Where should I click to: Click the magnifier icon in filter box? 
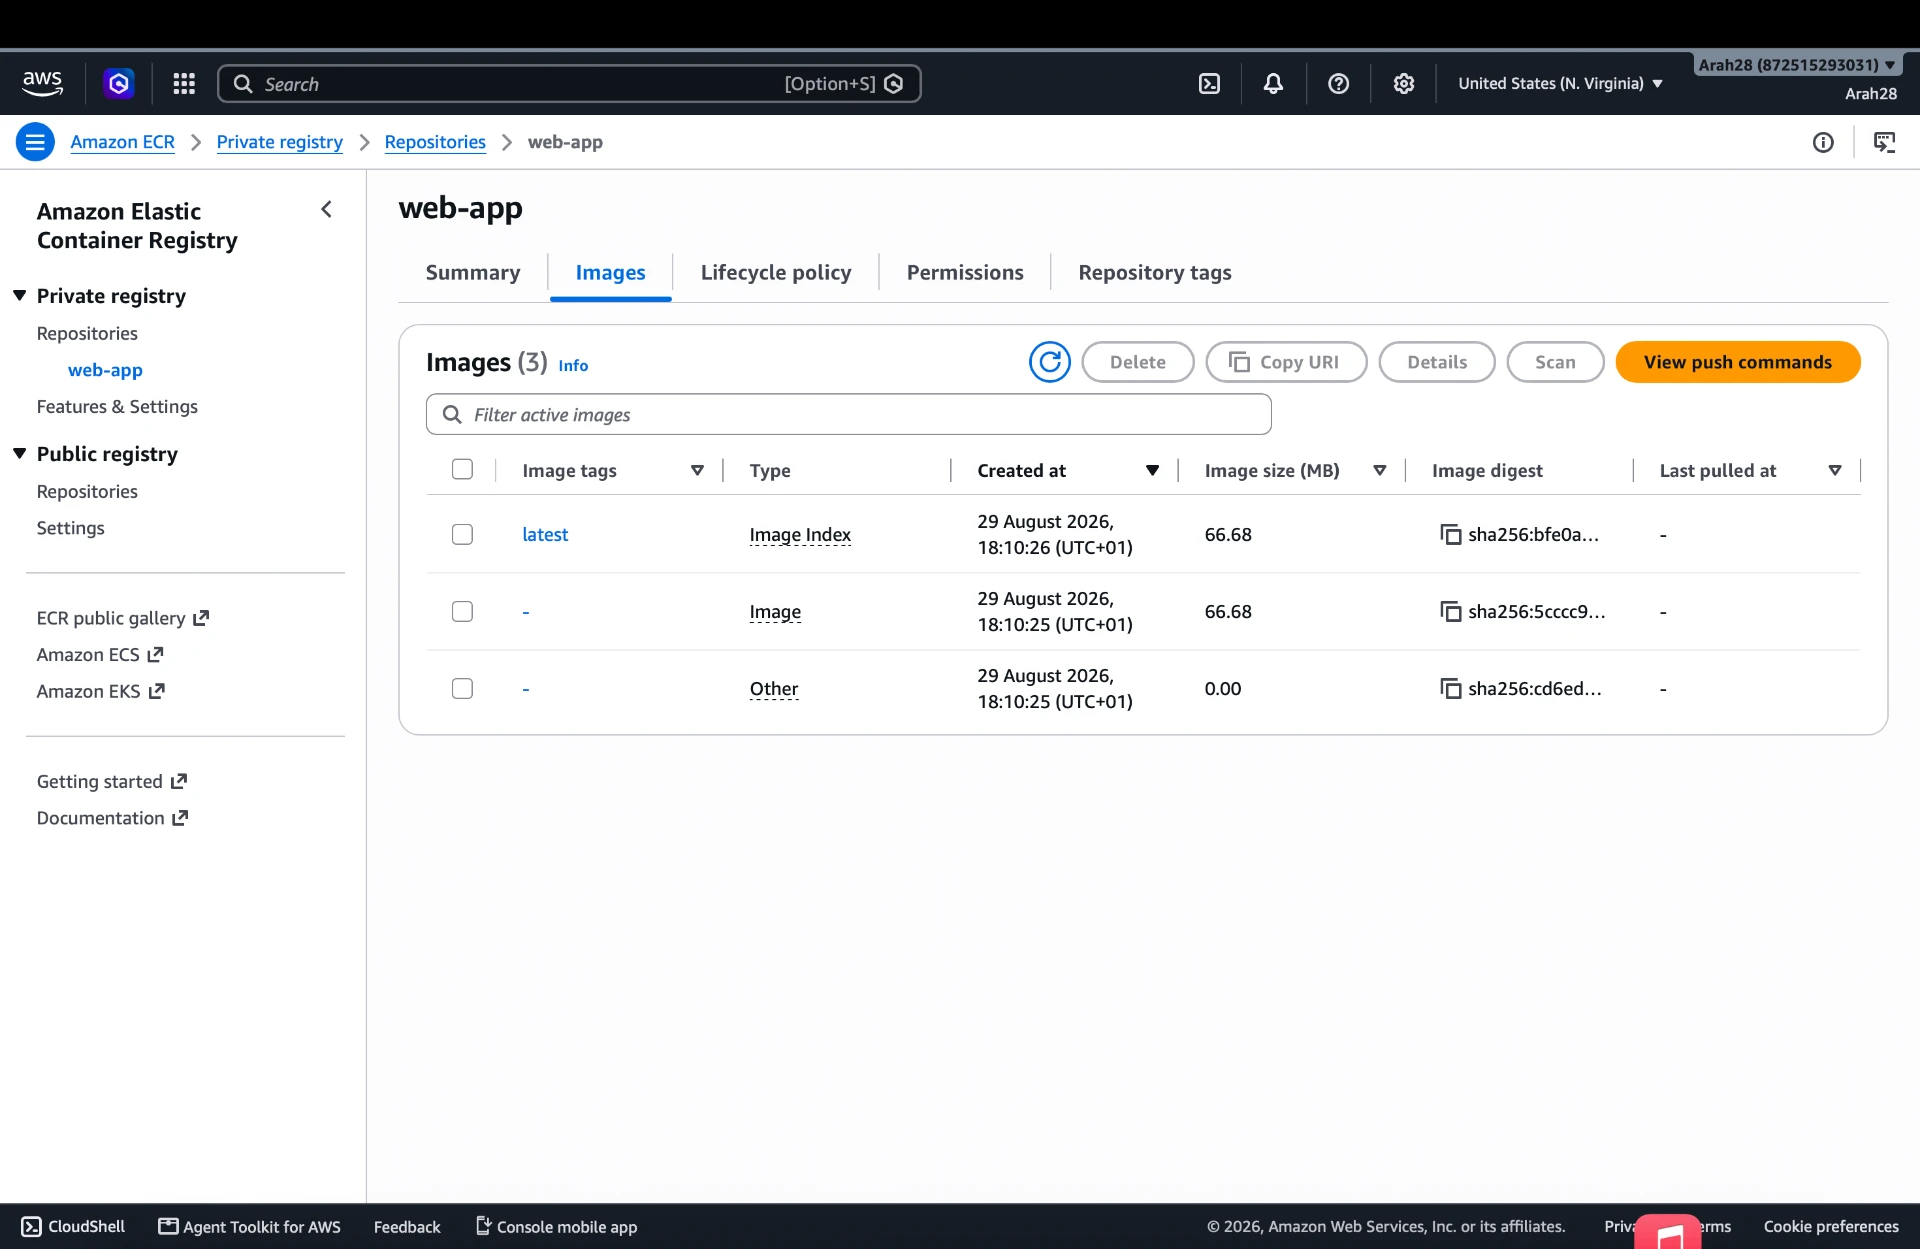[452, 414]
